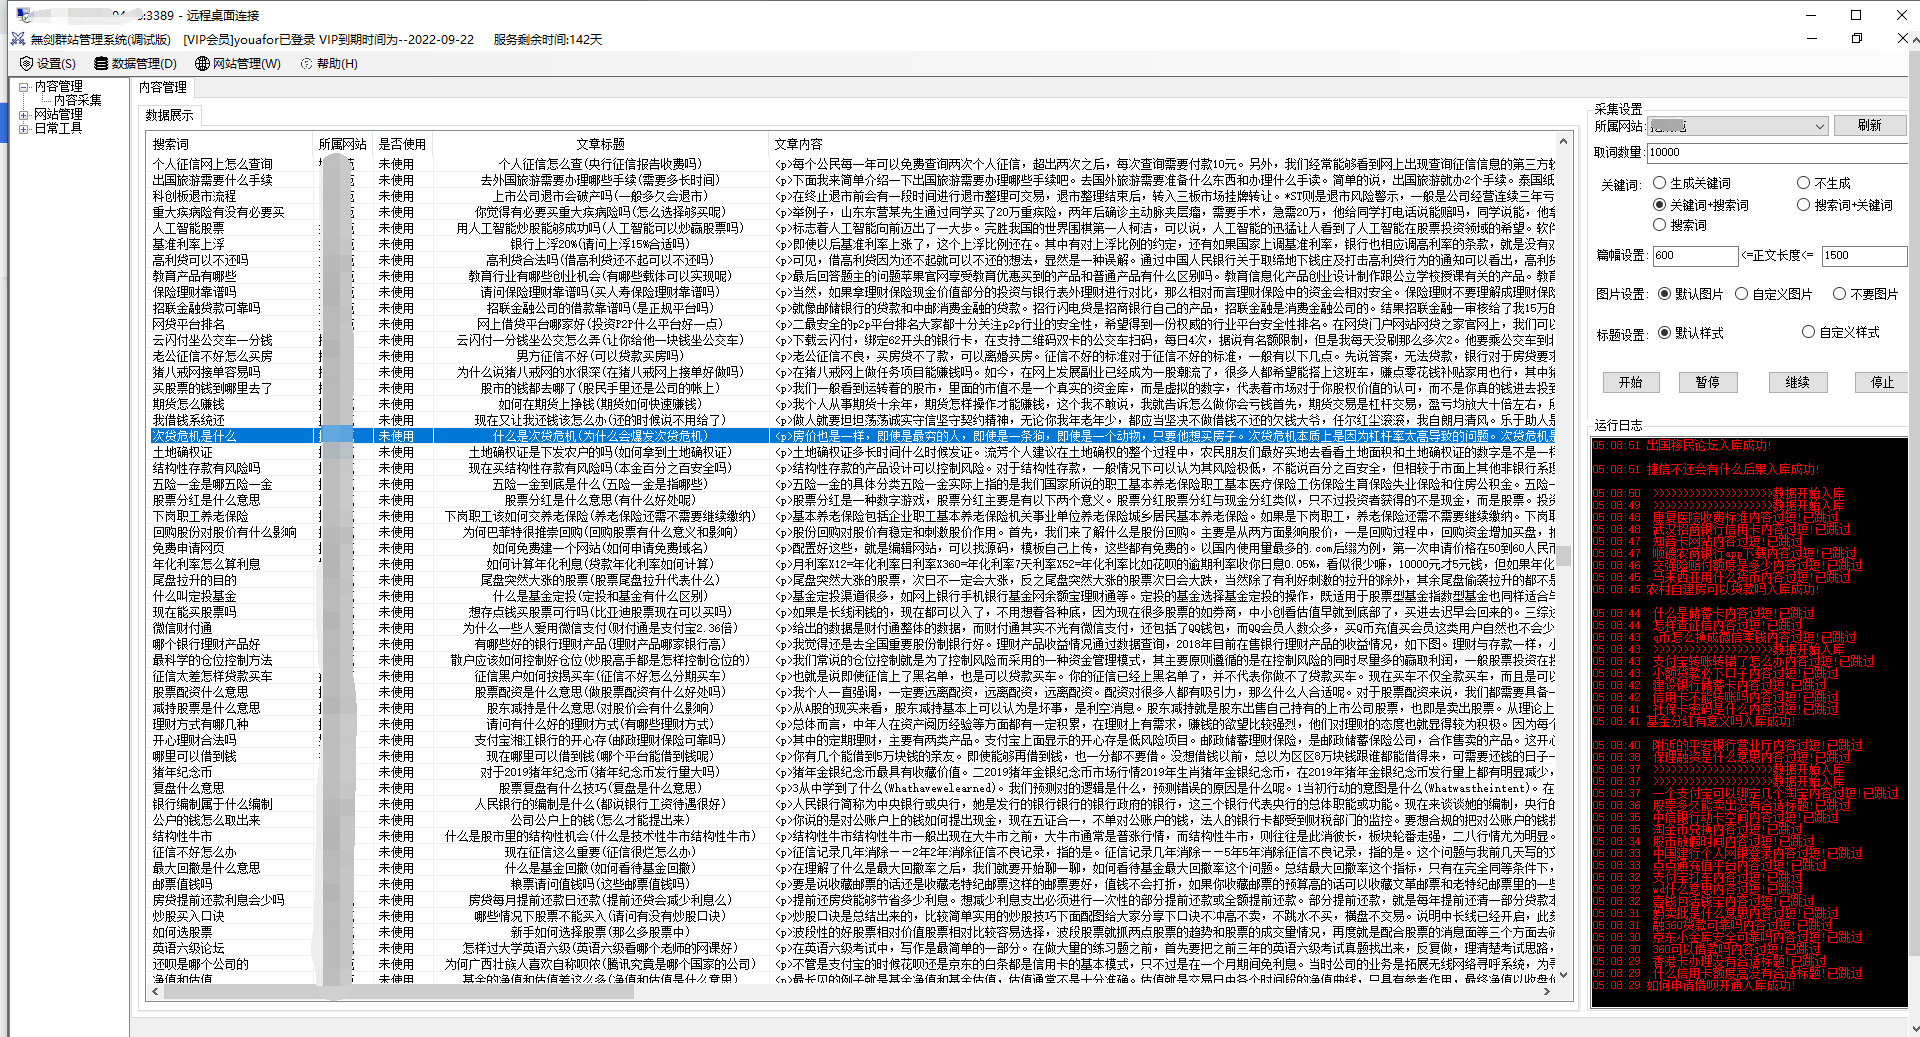Select the row 人工智能股票
Viewport: 1920px width, 1037px height.
(x=850, y=228)
